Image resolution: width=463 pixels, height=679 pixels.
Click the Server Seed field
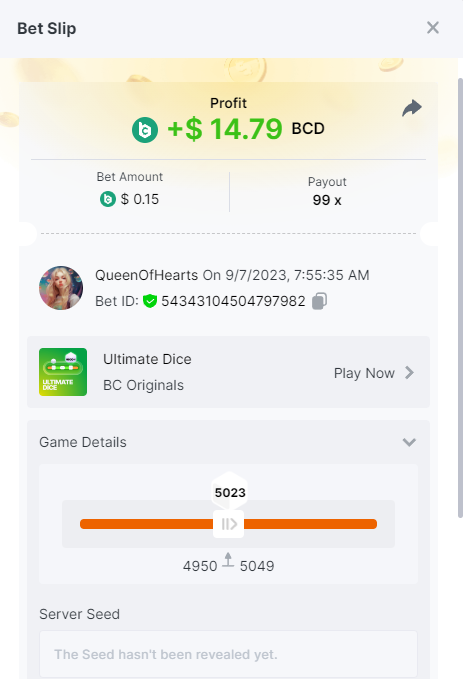228,654
